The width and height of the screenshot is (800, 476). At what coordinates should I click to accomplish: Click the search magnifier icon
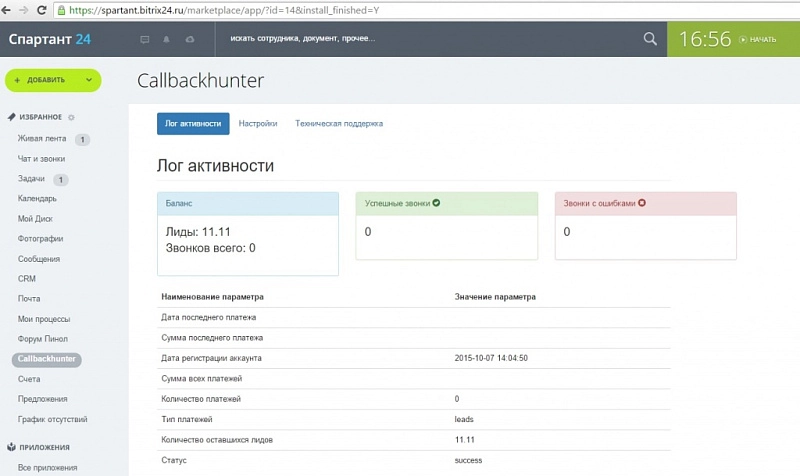[650, 39]
